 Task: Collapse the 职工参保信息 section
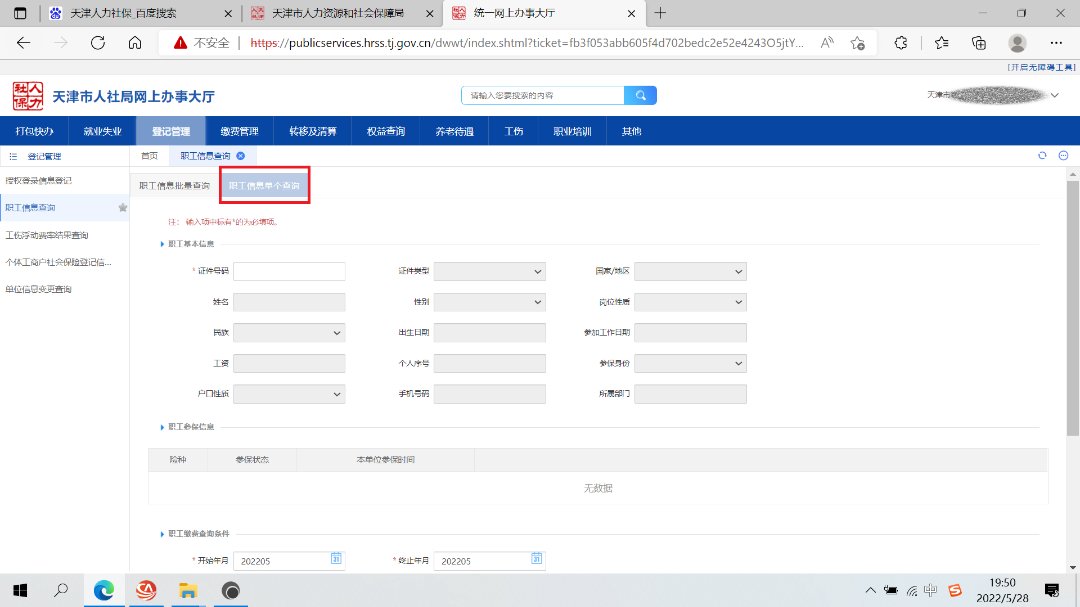(x=163, y=427)
